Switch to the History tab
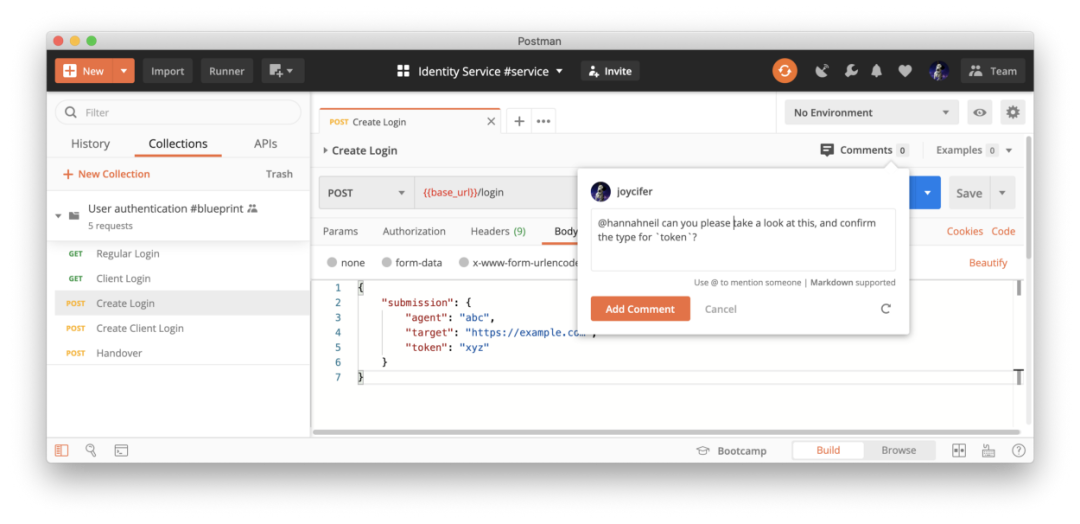Viewport: 1080px width, 524px height. (x=90, y=144)
